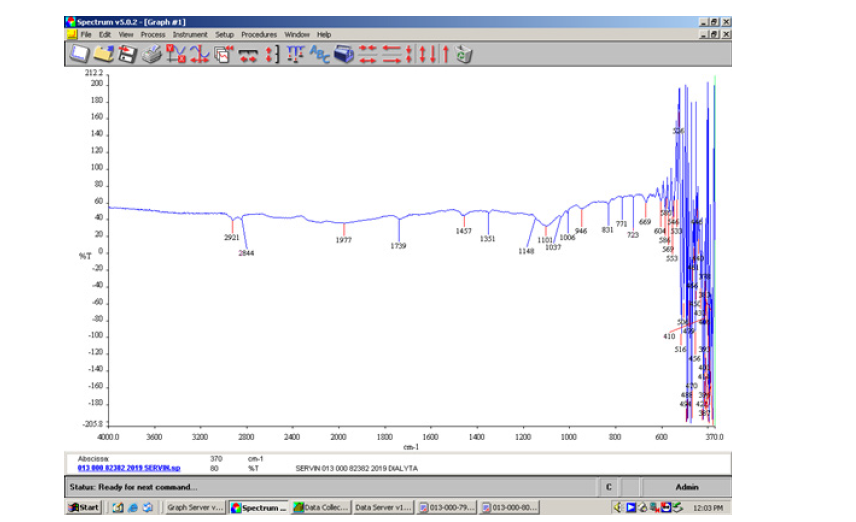The width and height of the screenshot is (856, 522).
Task: Click the taskbar clock showing 12:03 PM
Action: tap(708, 508)
